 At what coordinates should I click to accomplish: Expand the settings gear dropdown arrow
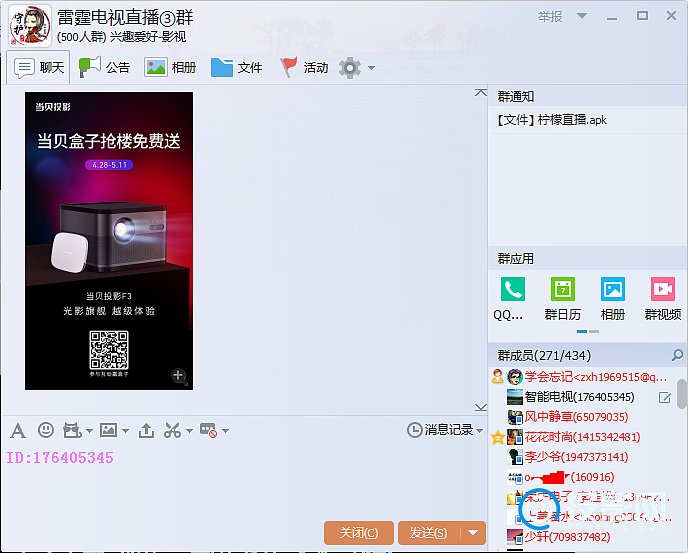click(372, 68)
